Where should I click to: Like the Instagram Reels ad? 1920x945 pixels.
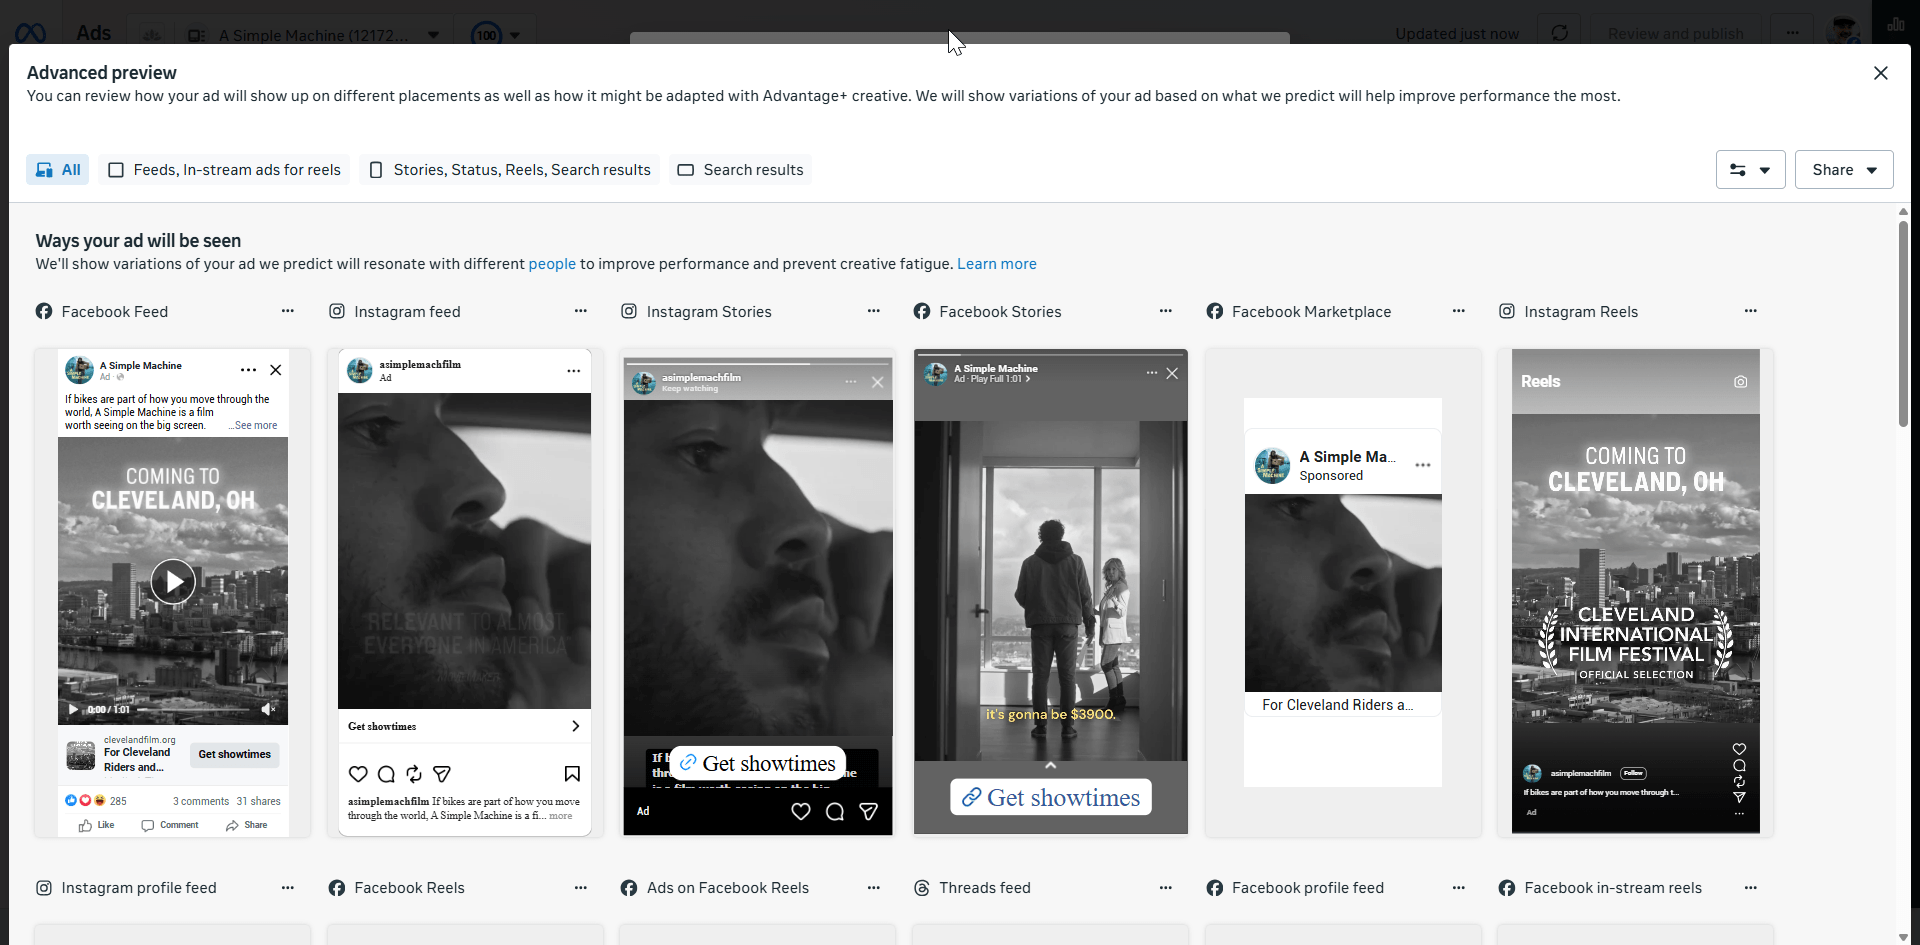coord(1740,749)
